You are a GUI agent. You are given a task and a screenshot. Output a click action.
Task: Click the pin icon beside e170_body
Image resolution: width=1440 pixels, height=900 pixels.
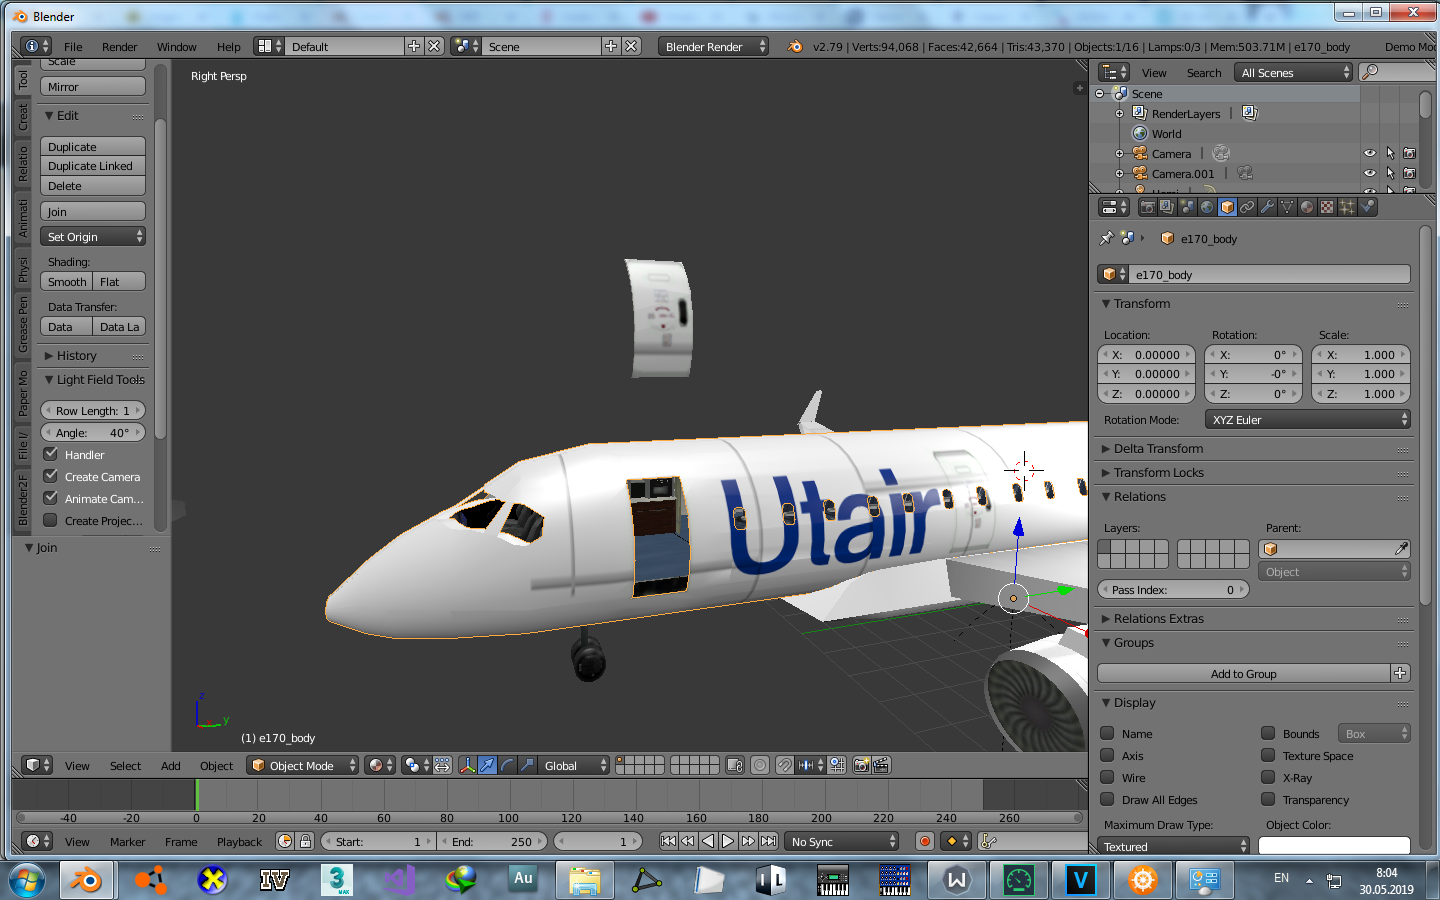tap(1106, 238)
